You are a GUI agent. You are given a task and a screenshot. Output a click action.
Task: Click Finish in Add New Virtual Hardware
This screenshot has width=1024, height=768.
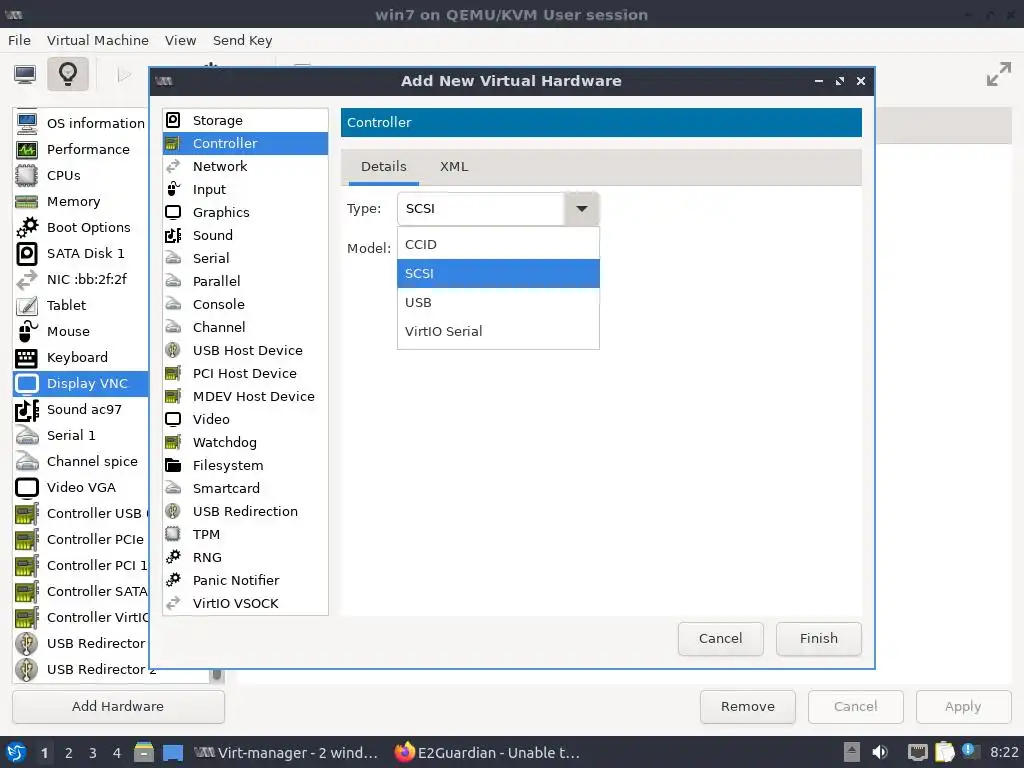[818, 638]
